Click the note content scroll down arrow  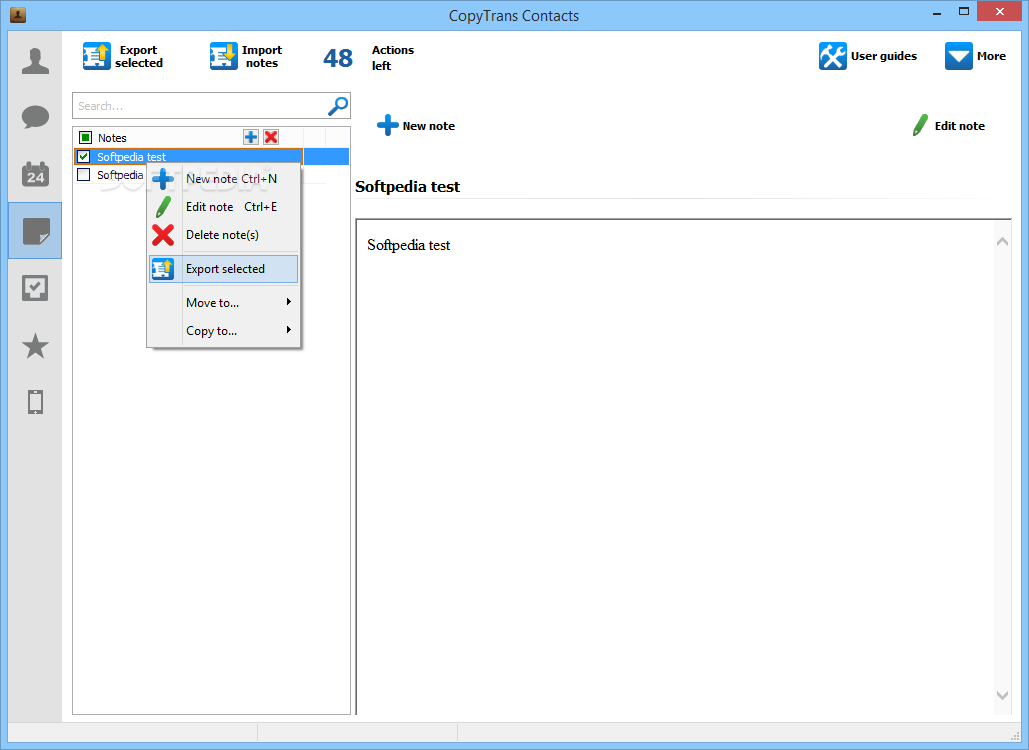point(1002,695)
